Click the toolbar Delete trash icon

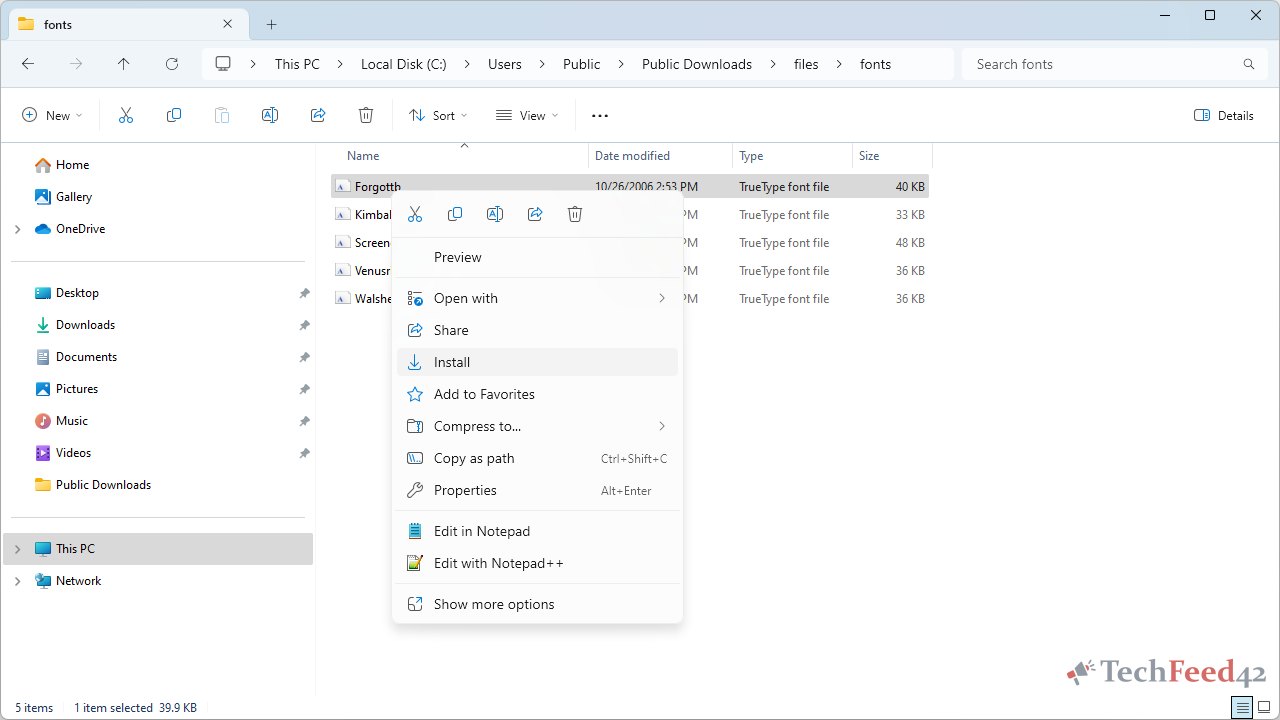(366, 115)
